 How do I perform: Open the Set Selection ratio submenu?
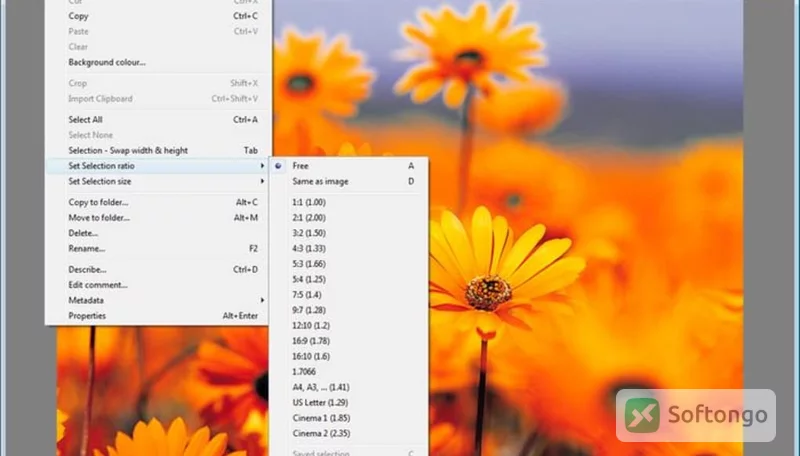click(158, 166)
